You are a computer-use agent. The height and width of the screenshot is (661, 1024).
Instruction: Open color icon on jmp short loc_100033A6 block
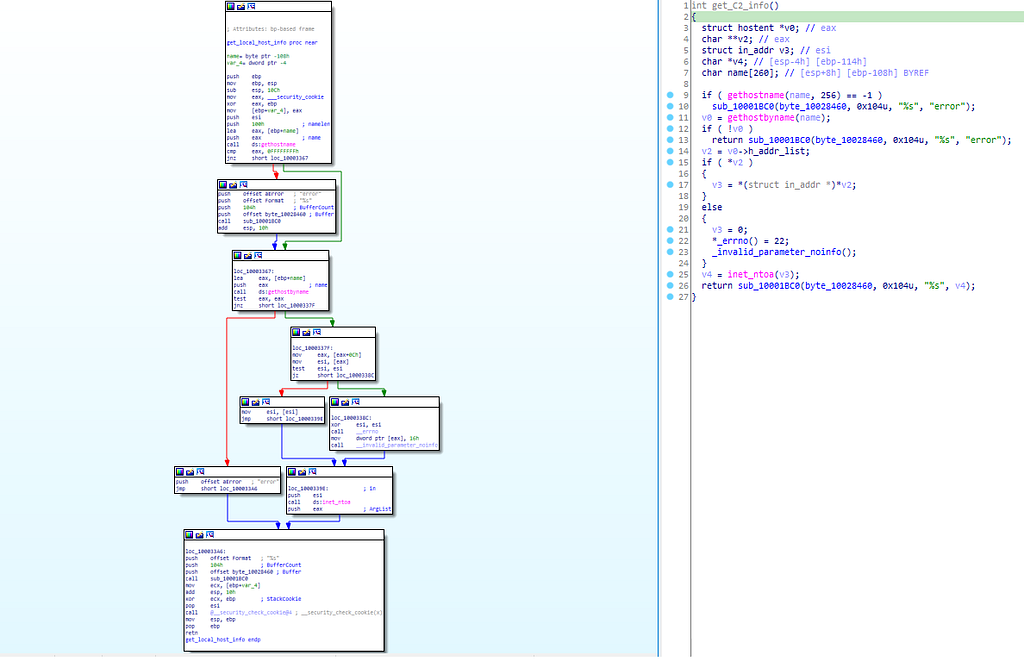tap(180, 472)
